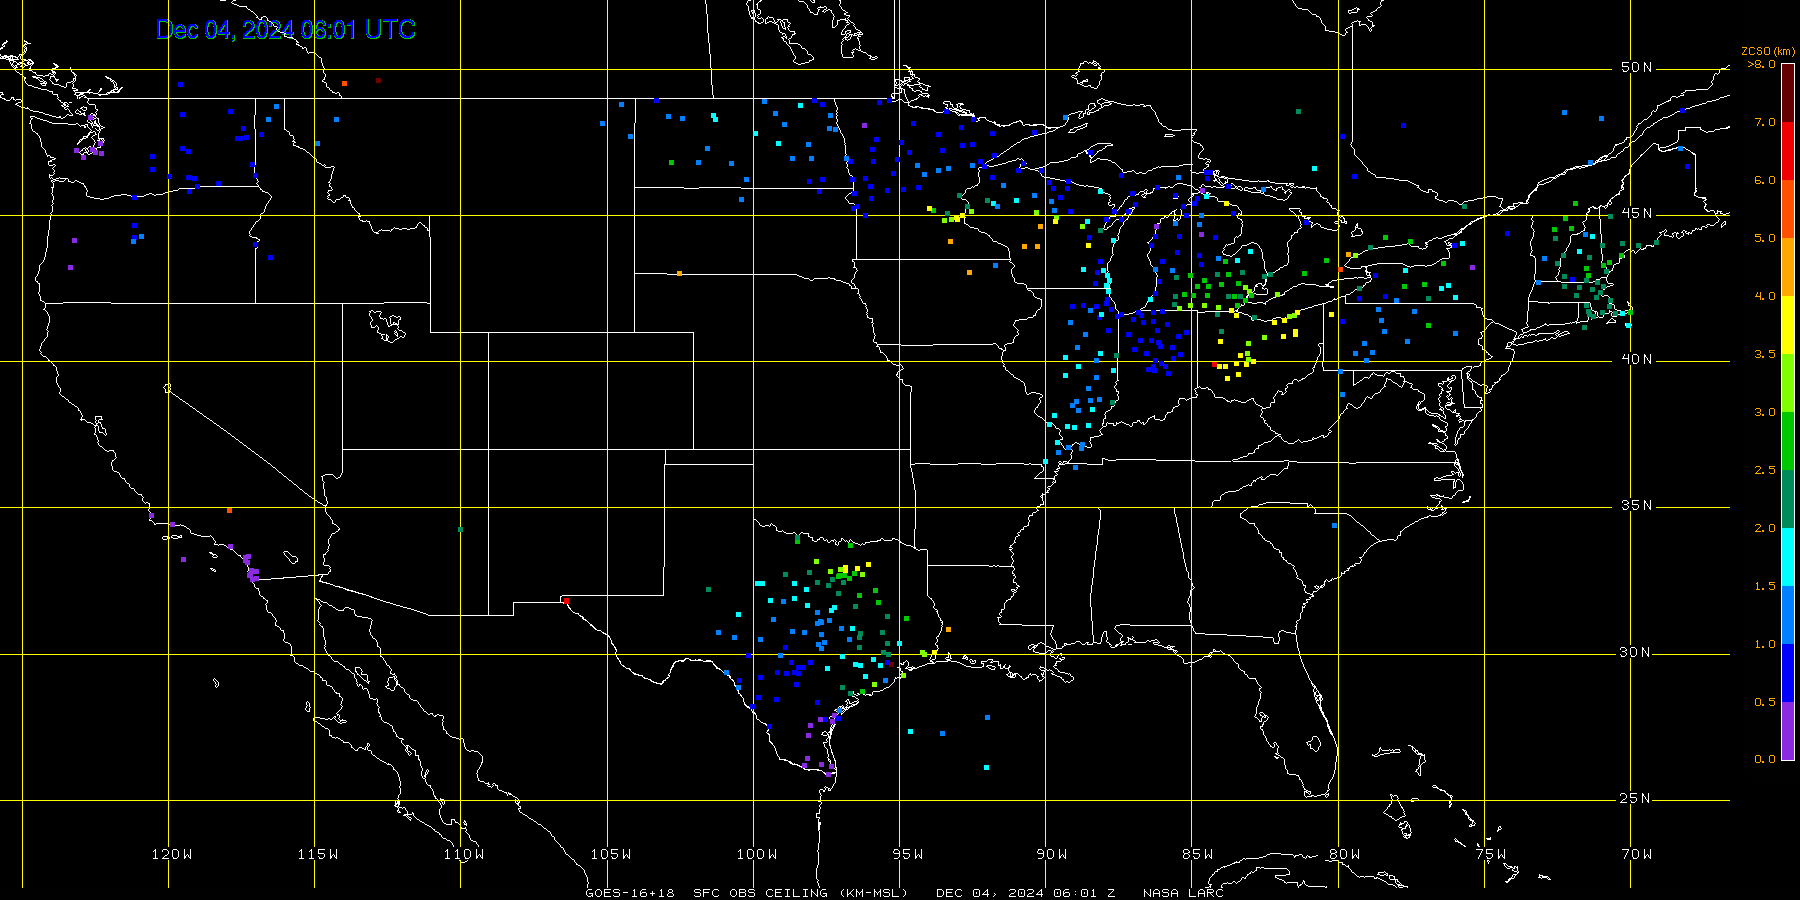Click the red observation point near El Paso
This screenshot has width=1800, height=900.
[x=566, y=600]
